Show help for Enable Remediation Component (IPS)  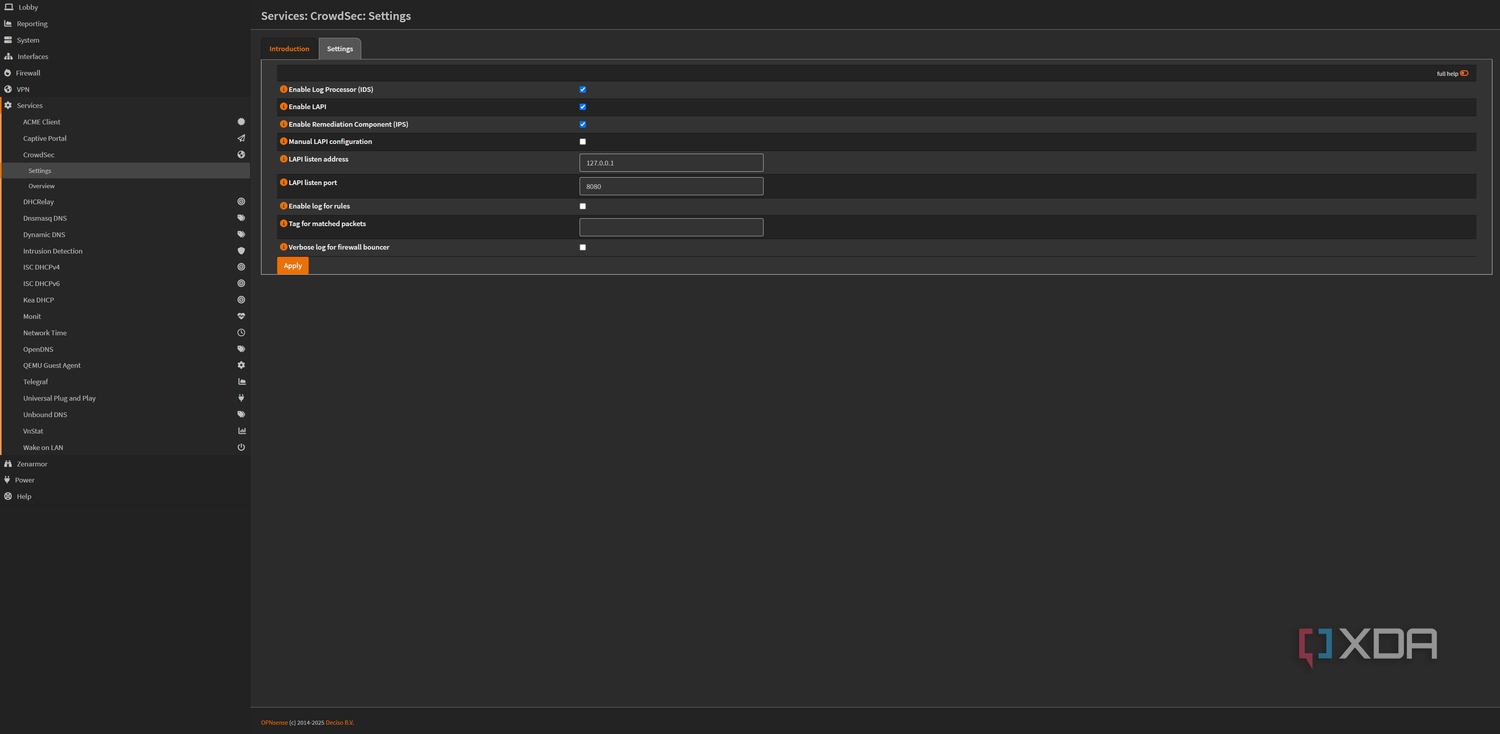284,124
